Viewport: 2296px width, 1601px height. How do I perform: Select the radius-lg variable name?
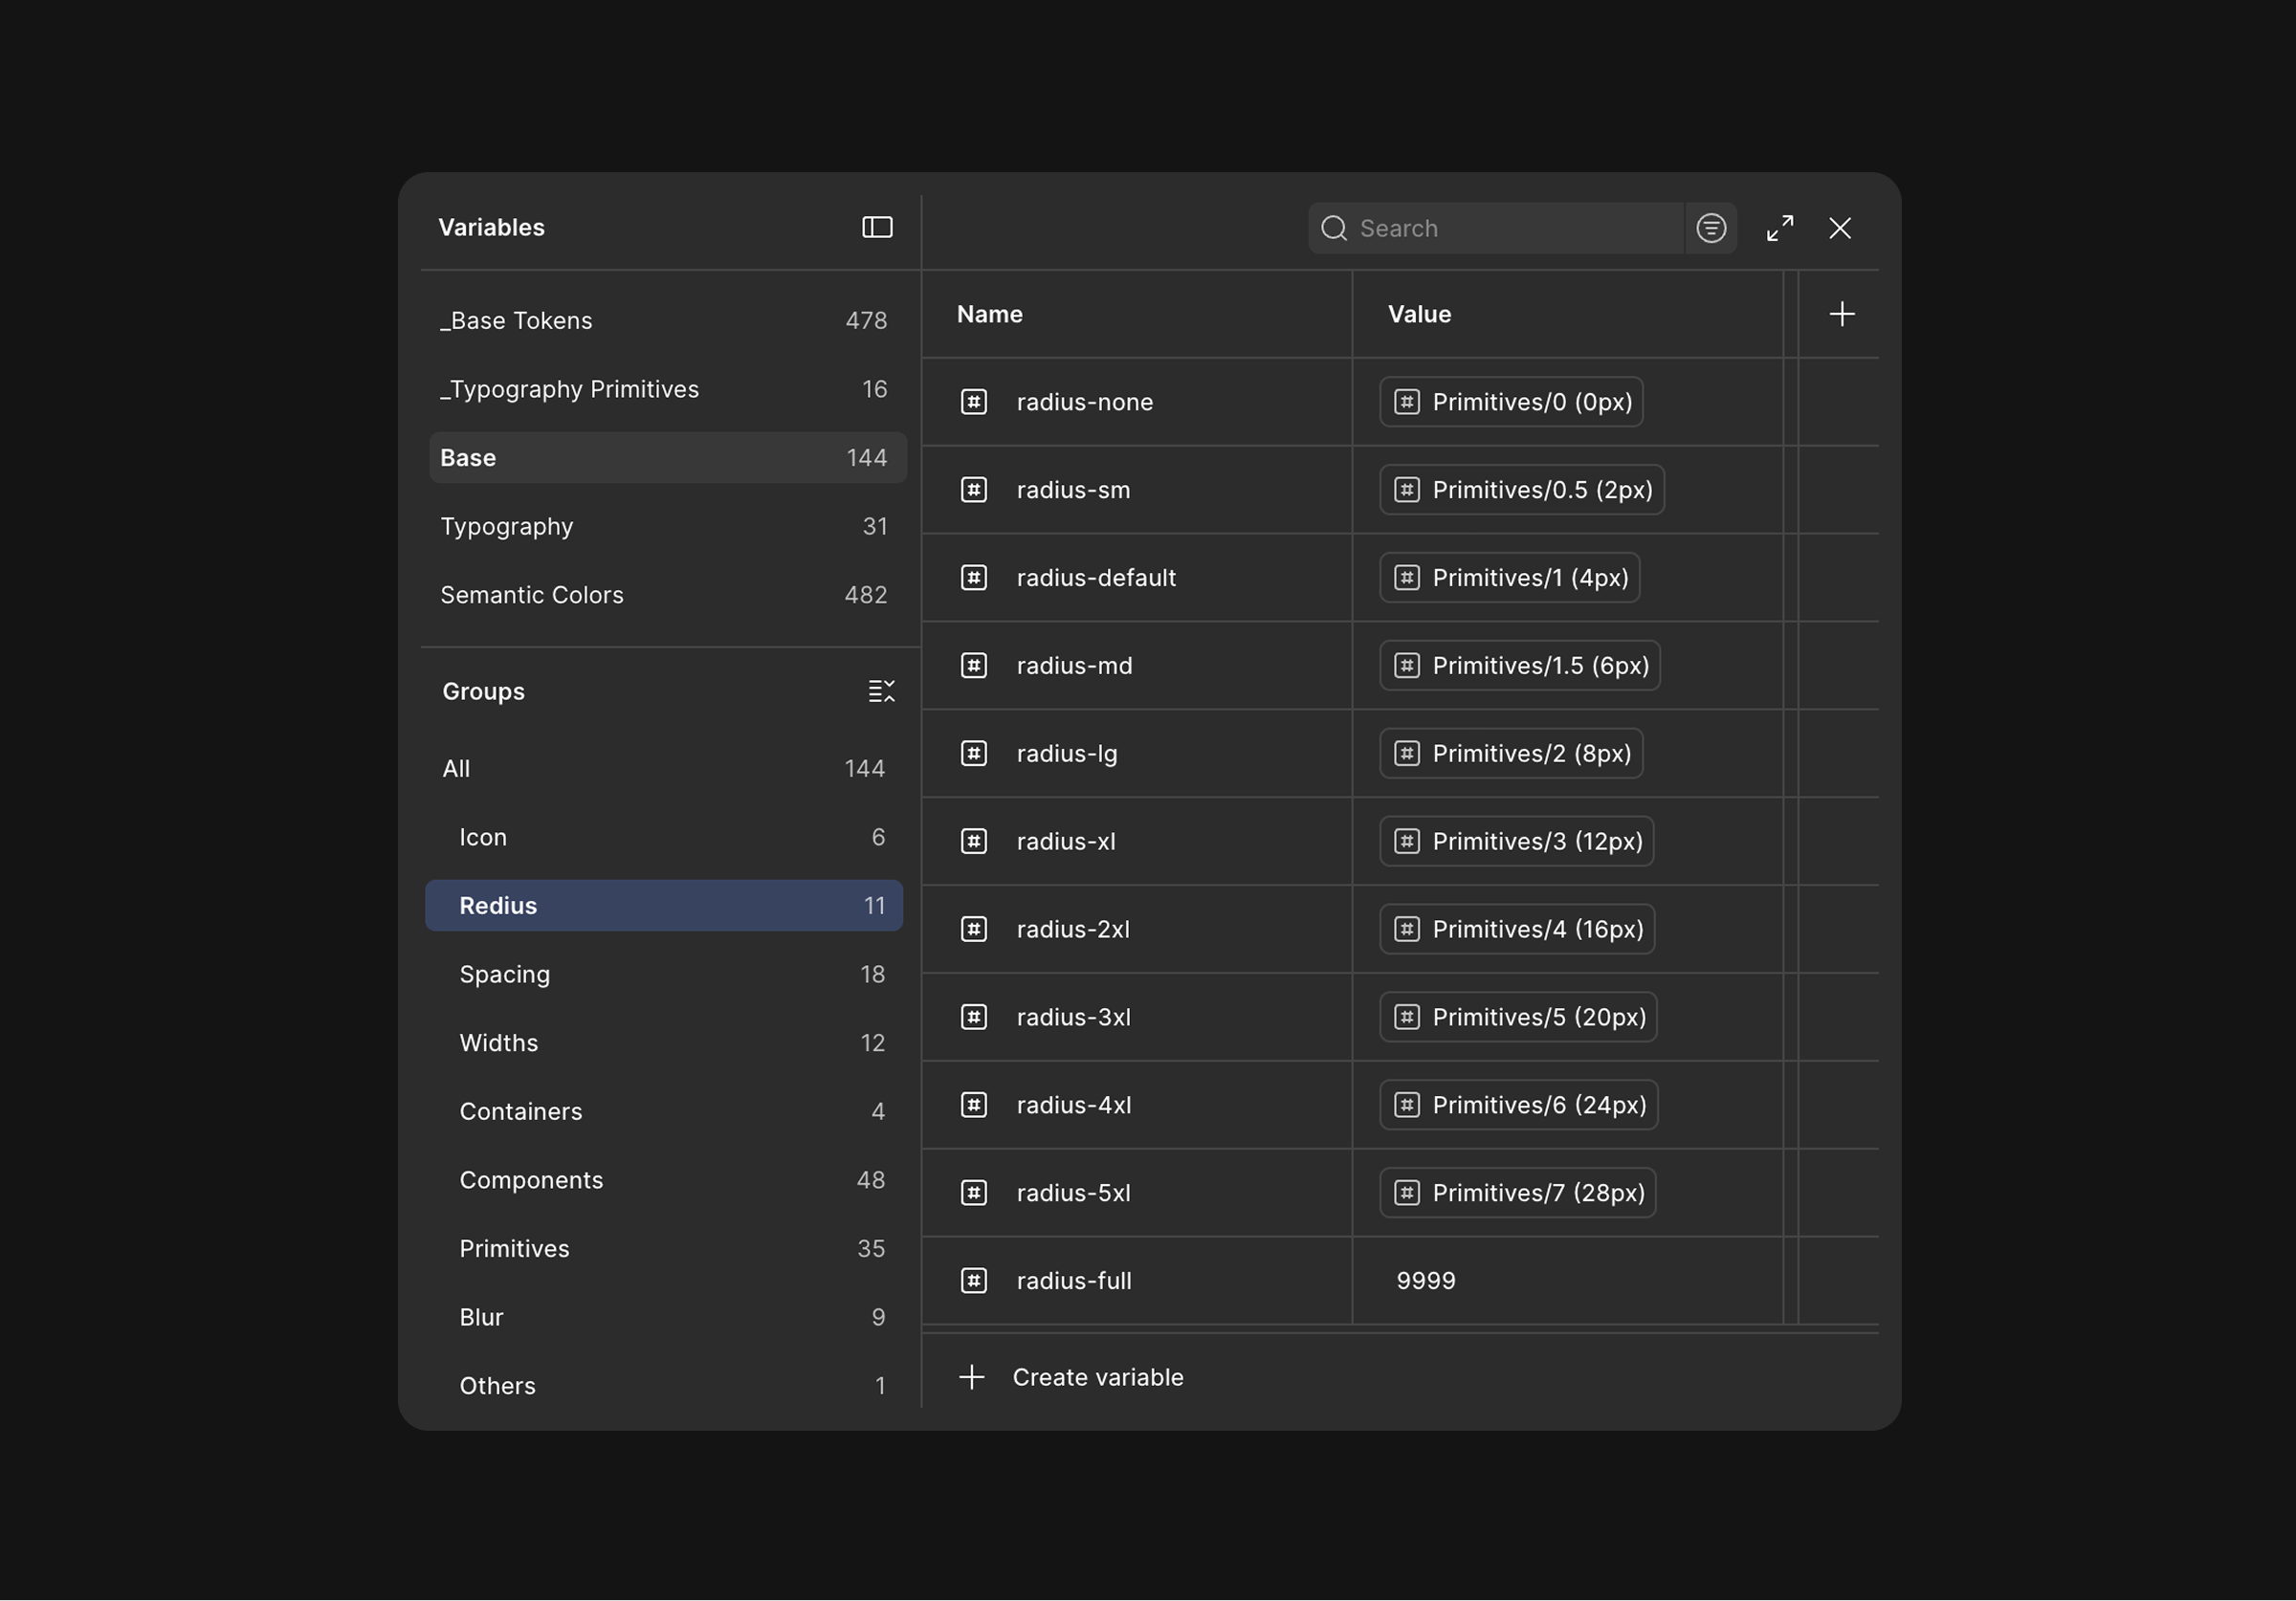pyautogui.click(x=1067, y=754)
